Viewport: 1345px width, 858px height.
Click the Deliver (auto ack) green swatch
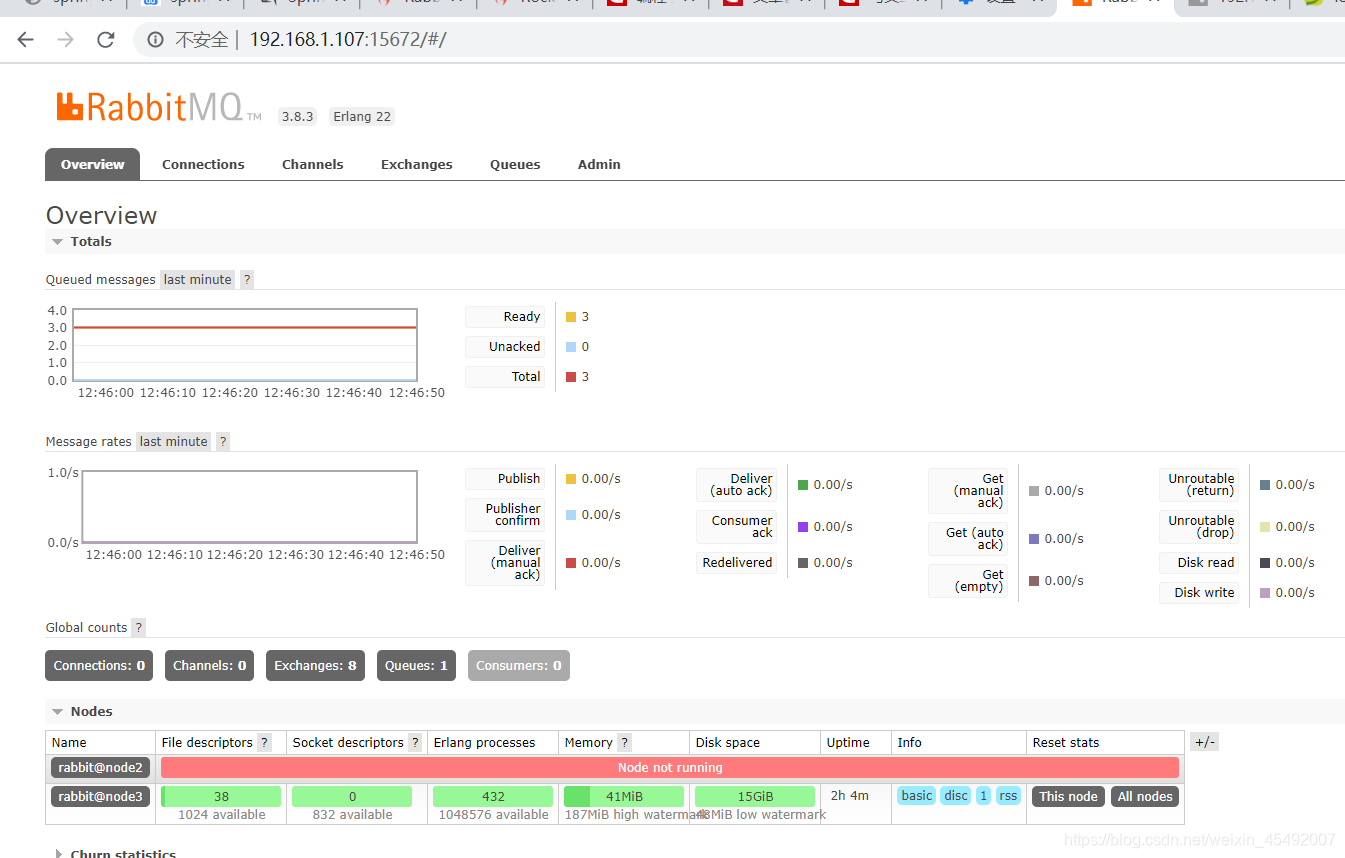pos(803,485)
